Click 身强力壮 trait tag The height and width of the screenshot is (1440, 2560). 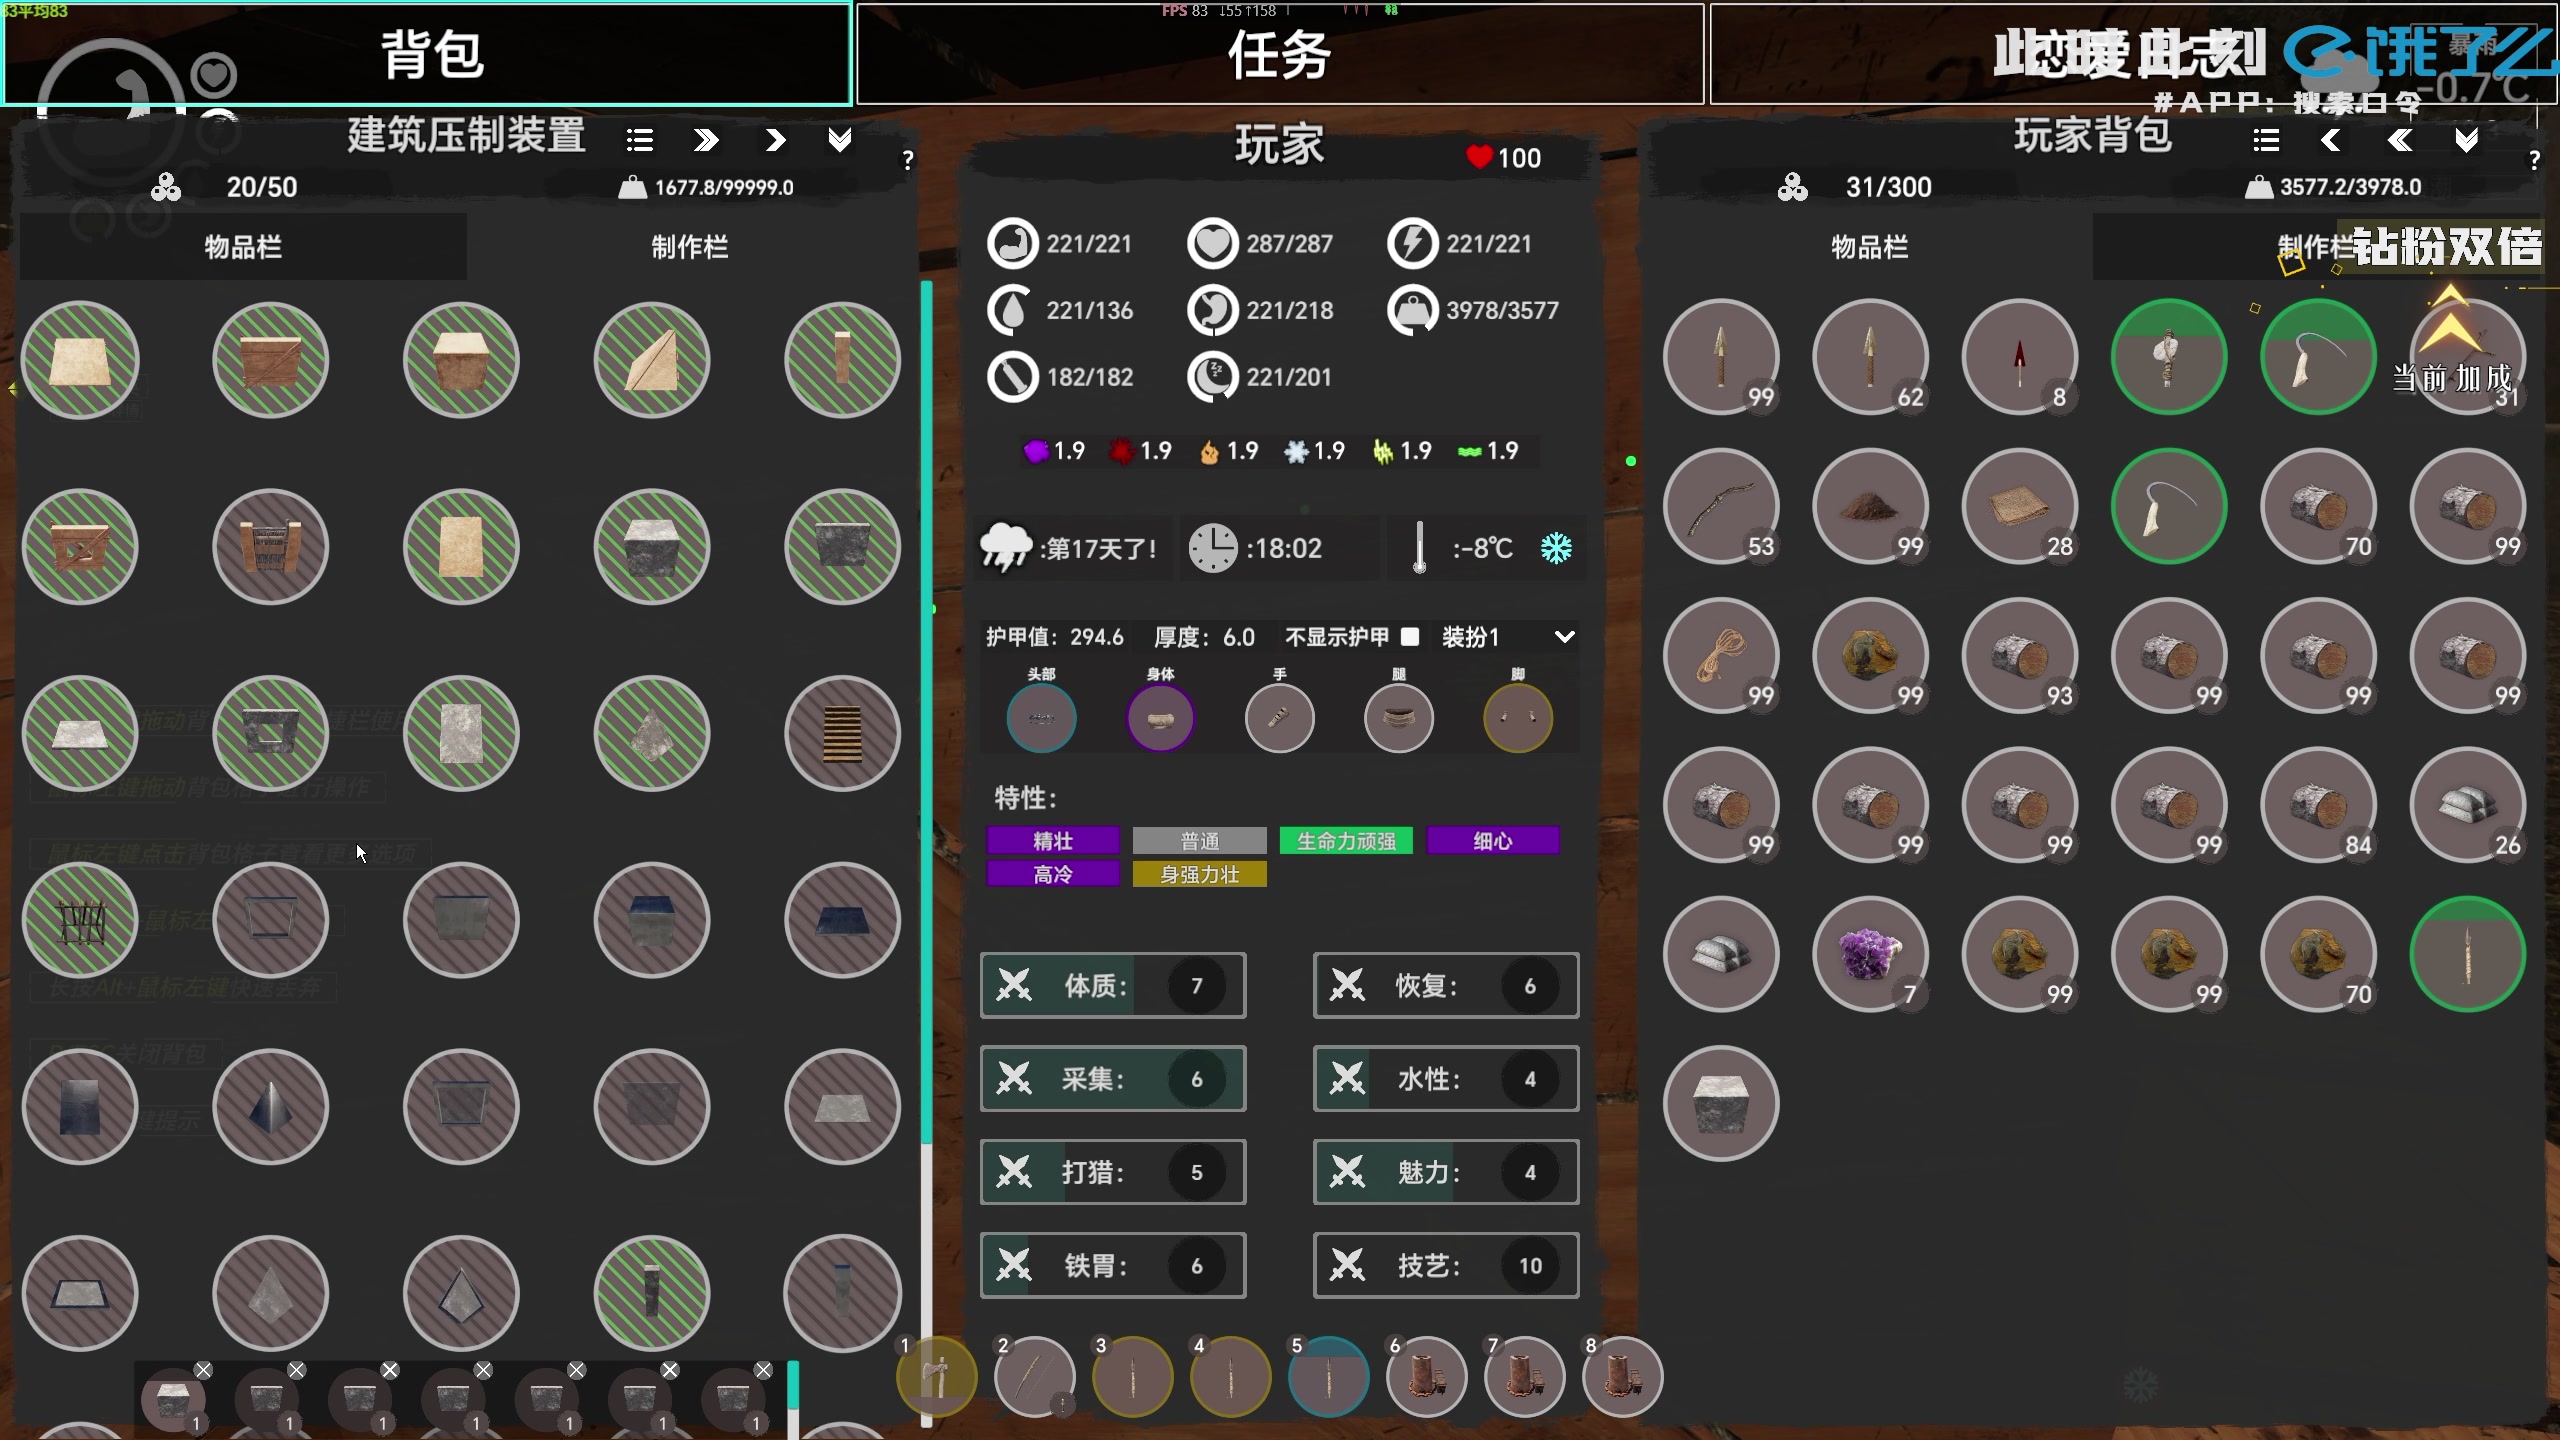tap(1199, 874)
